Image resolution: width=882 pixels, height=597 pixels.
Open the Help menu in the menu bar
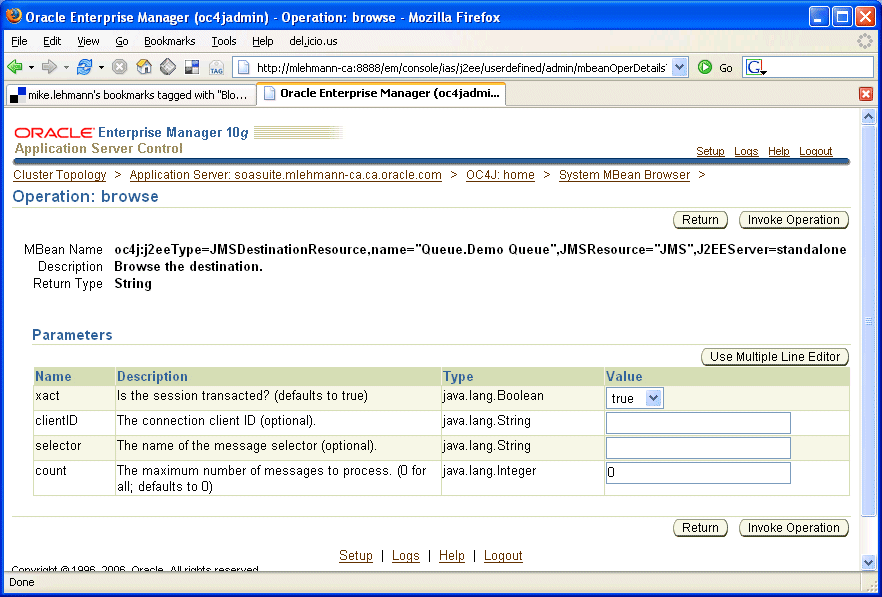point(263,41)
